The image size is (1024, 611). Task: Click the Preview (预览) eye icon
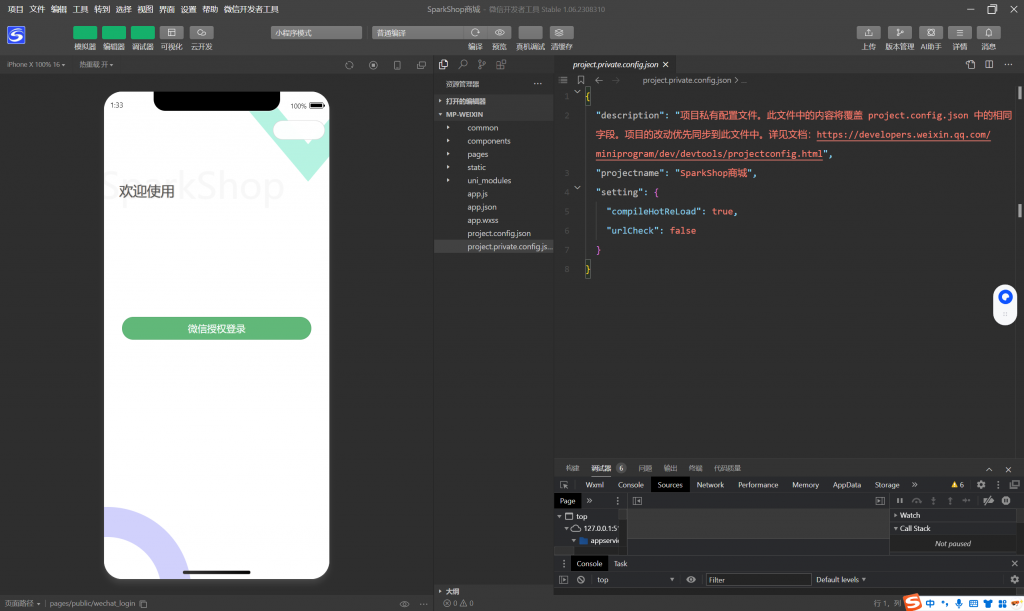[500, 33]
